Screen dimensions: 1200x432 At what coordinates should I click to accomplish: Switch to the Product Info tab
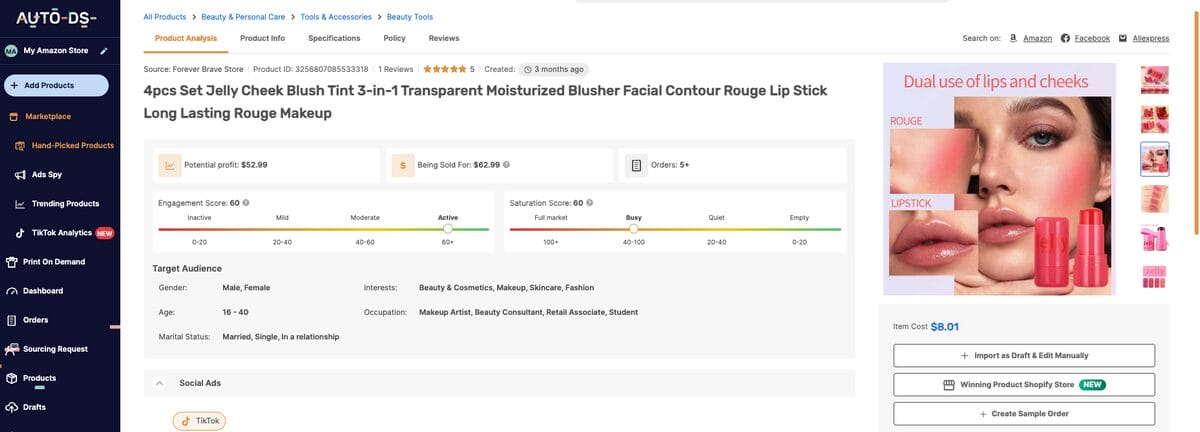(x=262, y=38)
